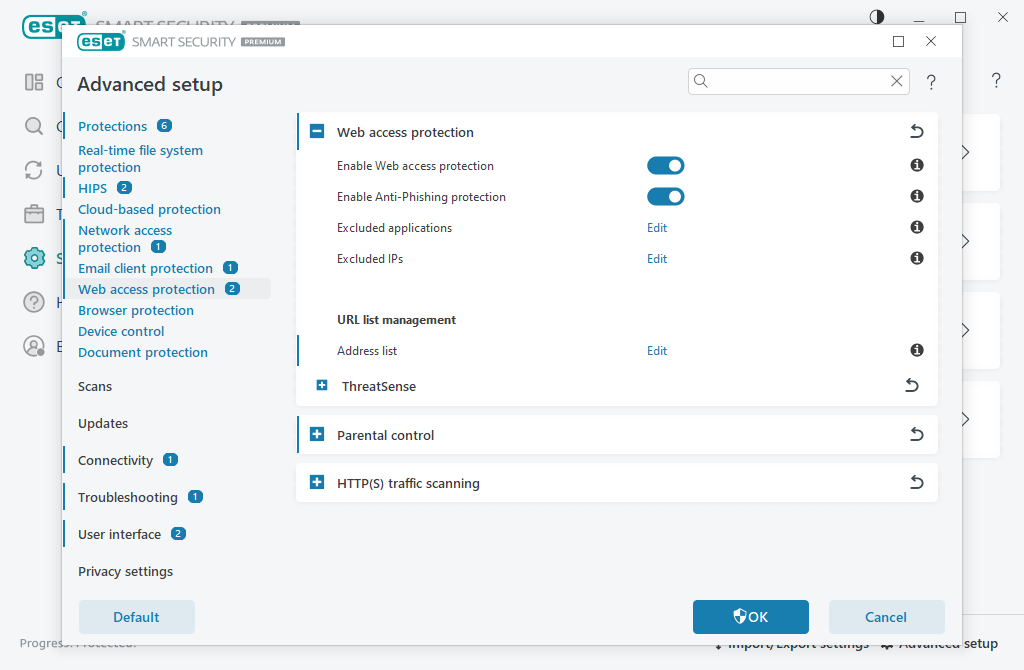Open the overview dashboard icon in main sidebar
The image size is (1024, 670).
[x=34, y=82]
